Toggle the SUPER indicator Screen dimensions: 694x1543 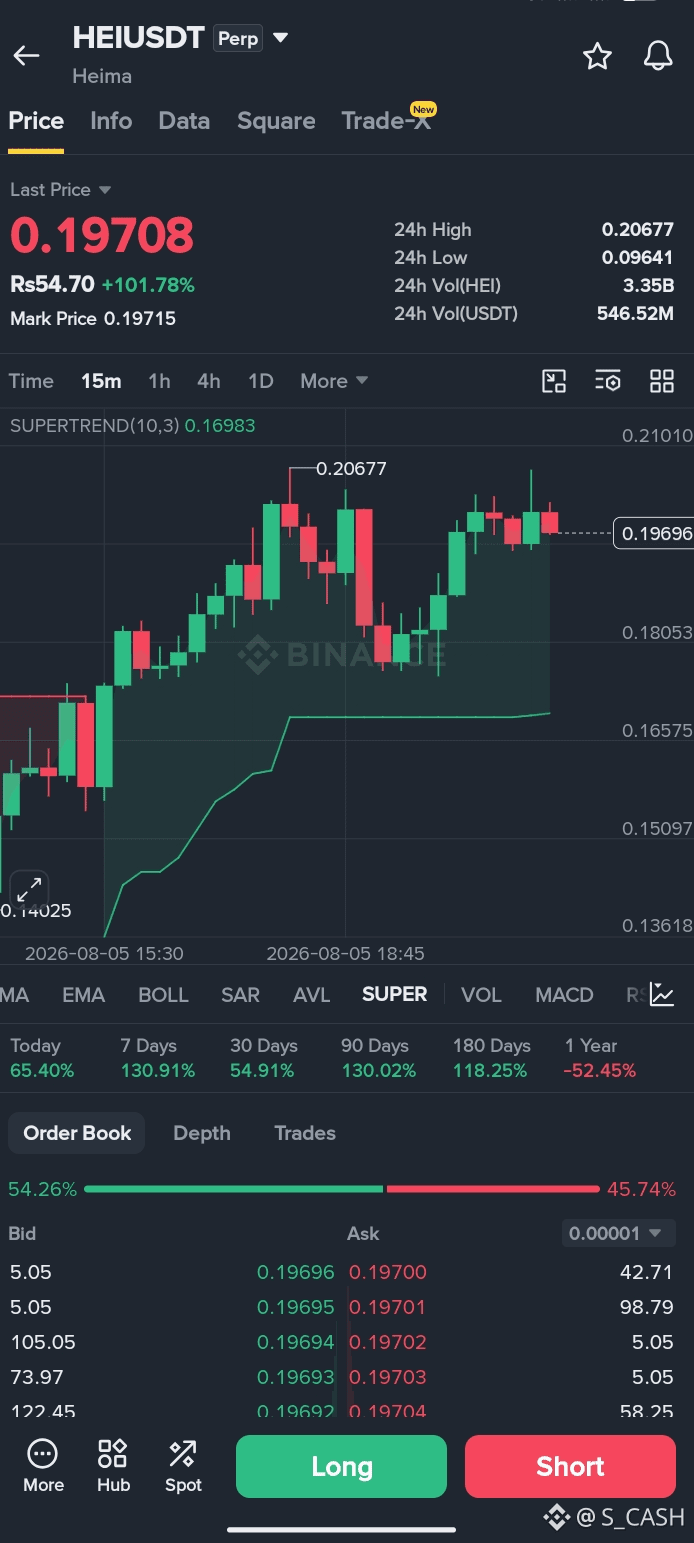coord(394,995)
